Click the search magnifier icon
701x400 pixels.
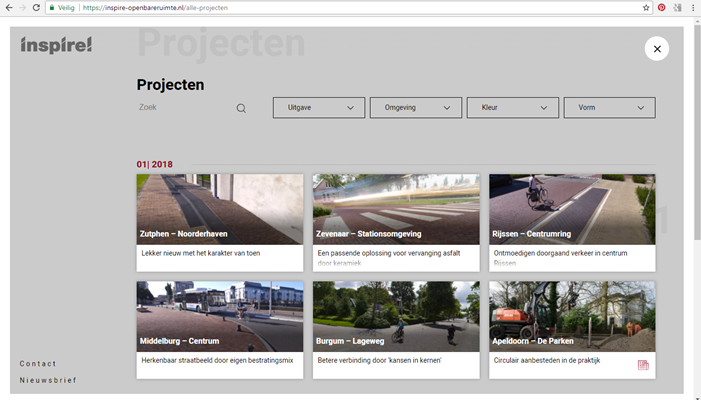[x=241, y=108]
